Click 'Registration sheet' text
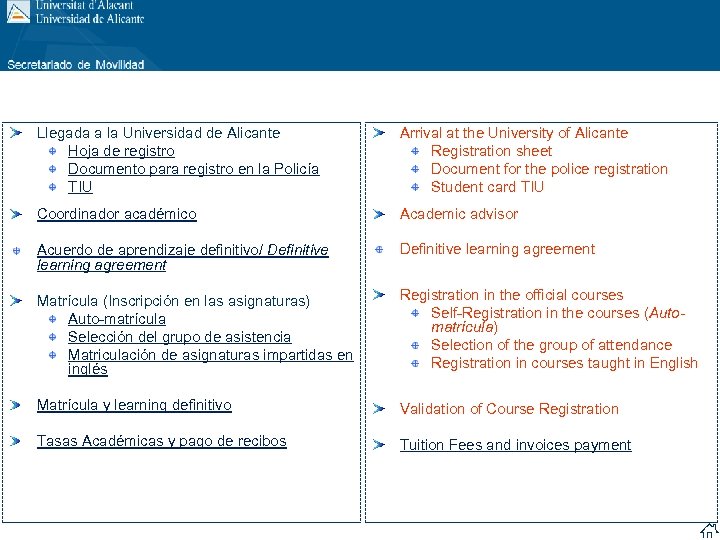 click(491, 151)
